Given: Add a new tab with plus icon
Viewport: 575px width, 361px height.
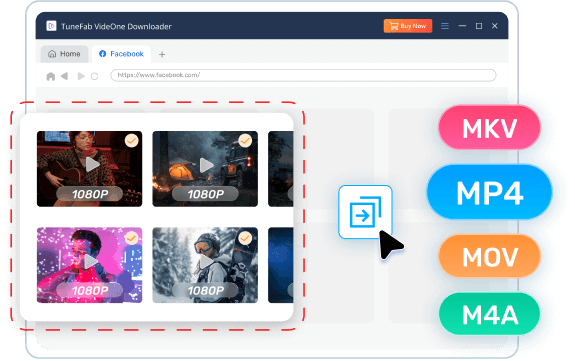Looking at the screenshot, I should coord(162,54).
